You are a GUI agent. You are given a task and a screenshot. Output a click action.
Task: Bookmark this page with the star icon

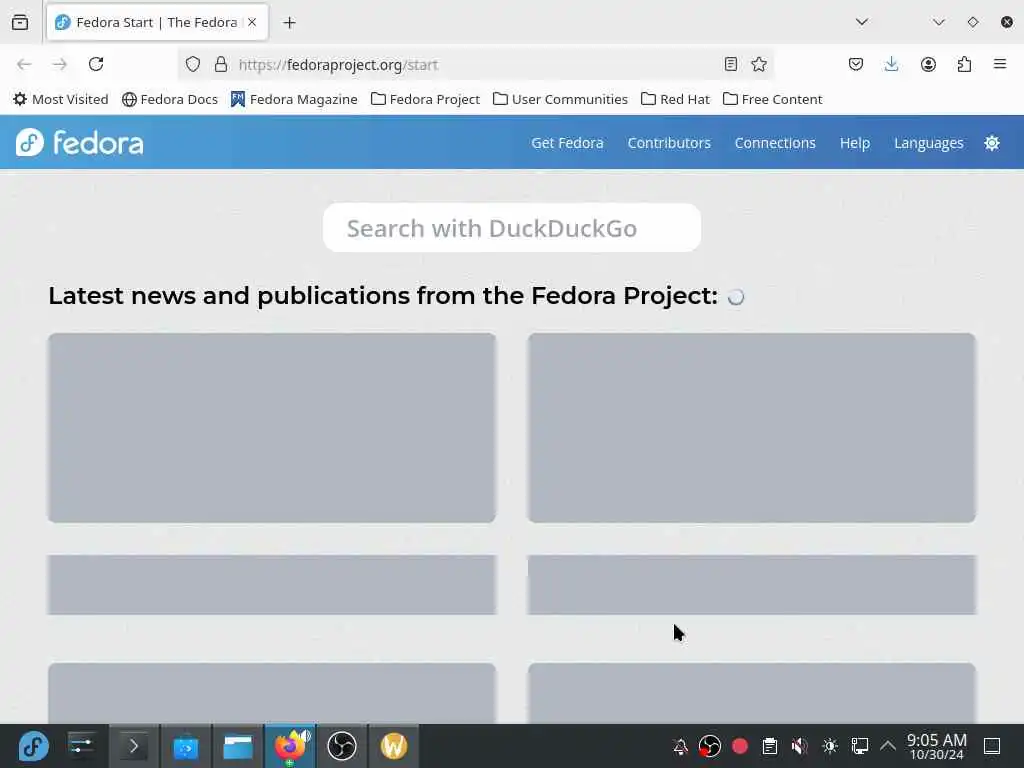758,64
